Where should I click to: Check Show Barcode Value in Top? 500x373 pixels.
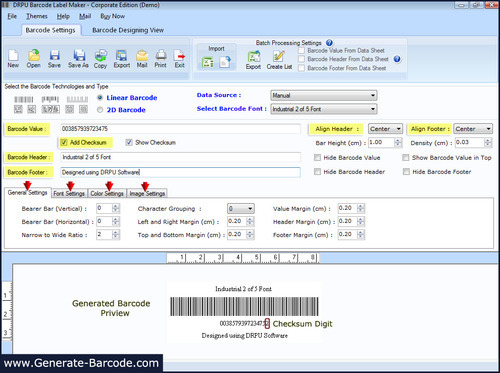pyautogui.click(x=406, y=157)
